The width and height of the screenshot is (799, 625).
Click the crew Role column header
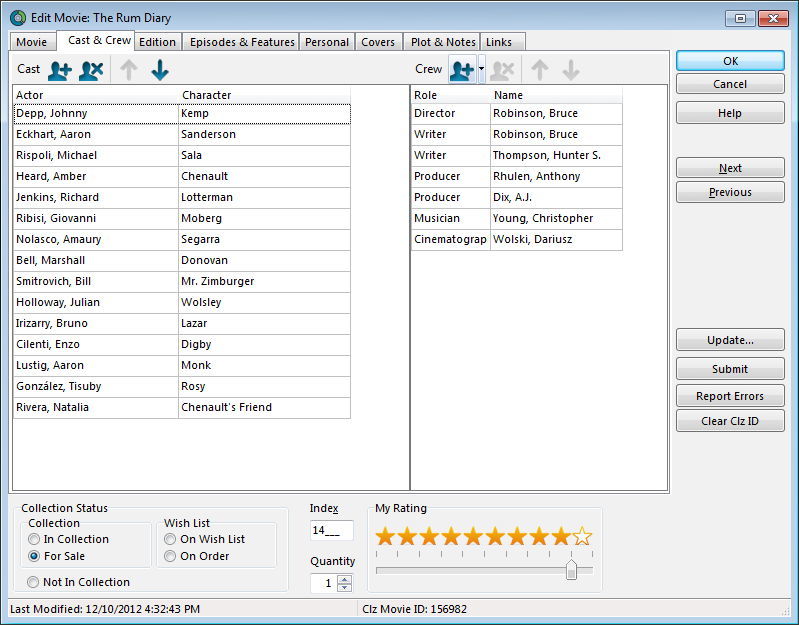click(450, 95)
